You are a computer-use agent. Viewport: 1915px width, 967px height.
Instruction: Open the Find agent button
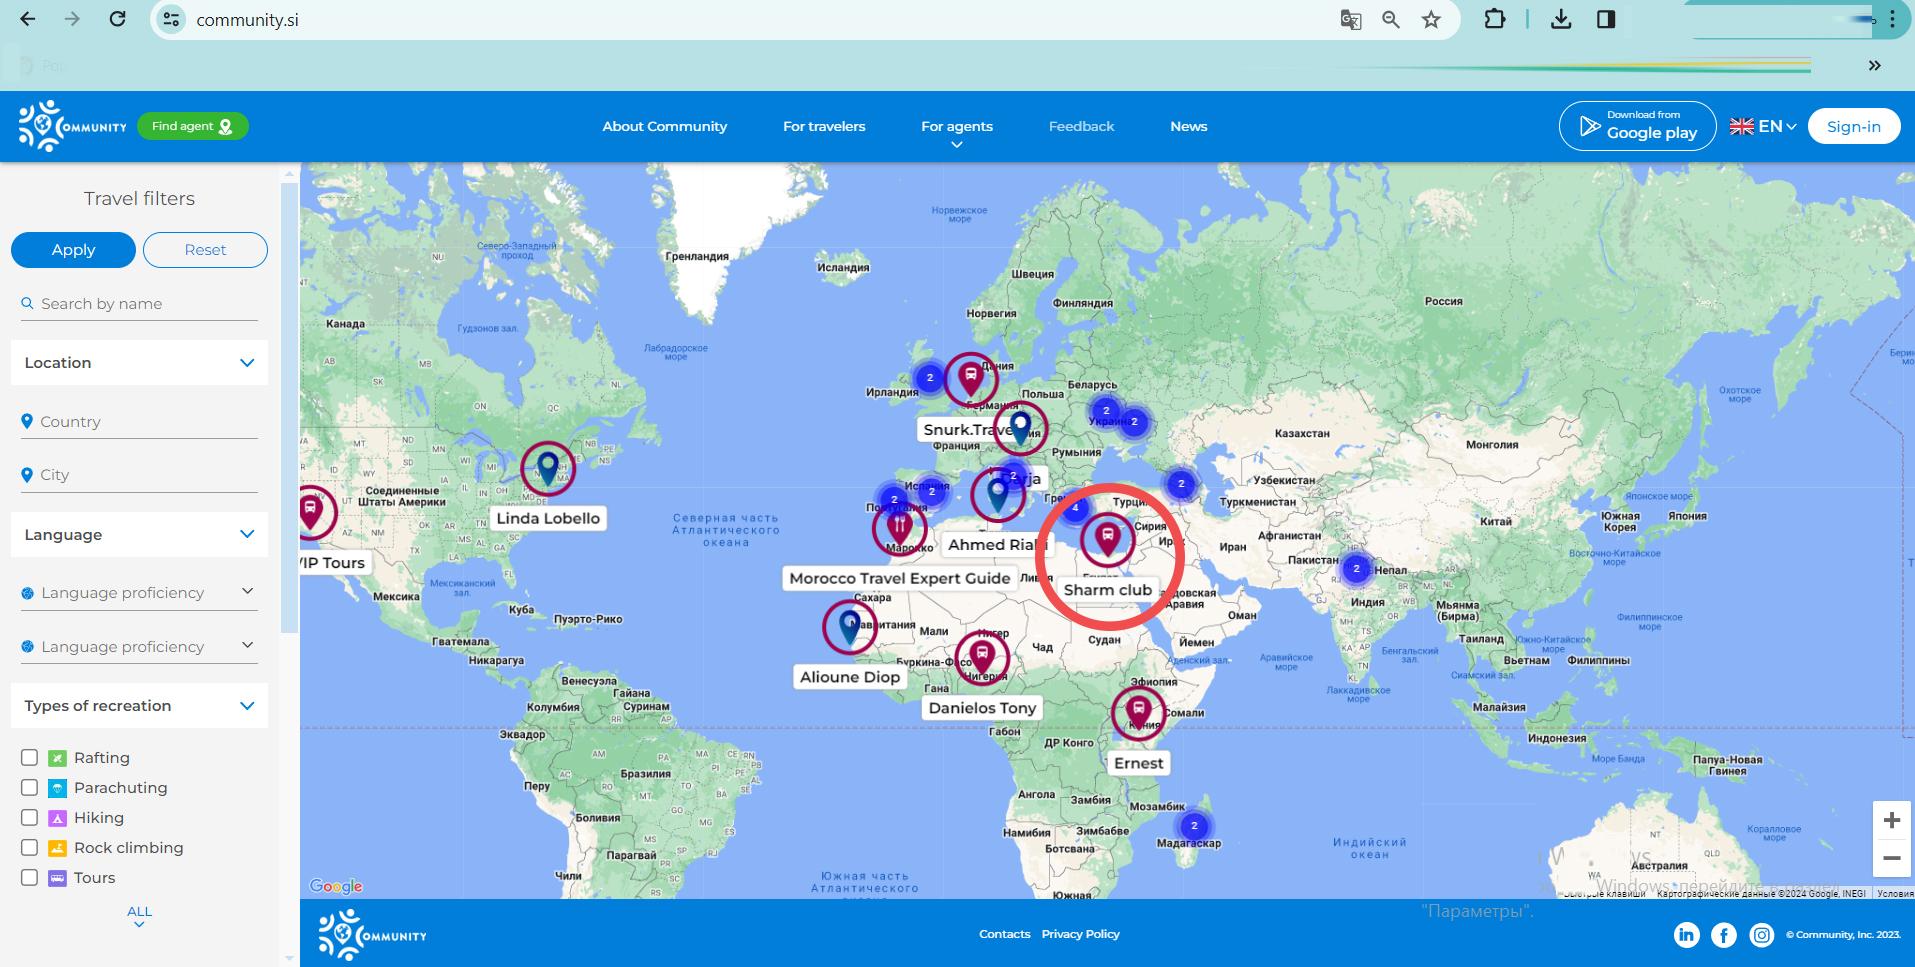point(192,126)
